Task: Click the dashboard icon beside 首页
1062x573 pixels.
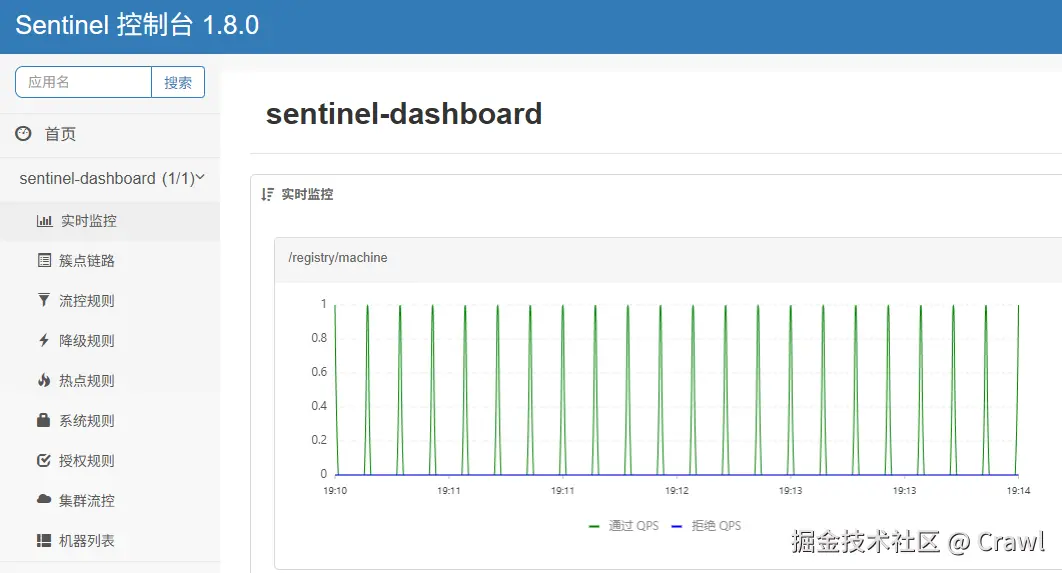Action: pyautogui.click(x=23, y=134)
